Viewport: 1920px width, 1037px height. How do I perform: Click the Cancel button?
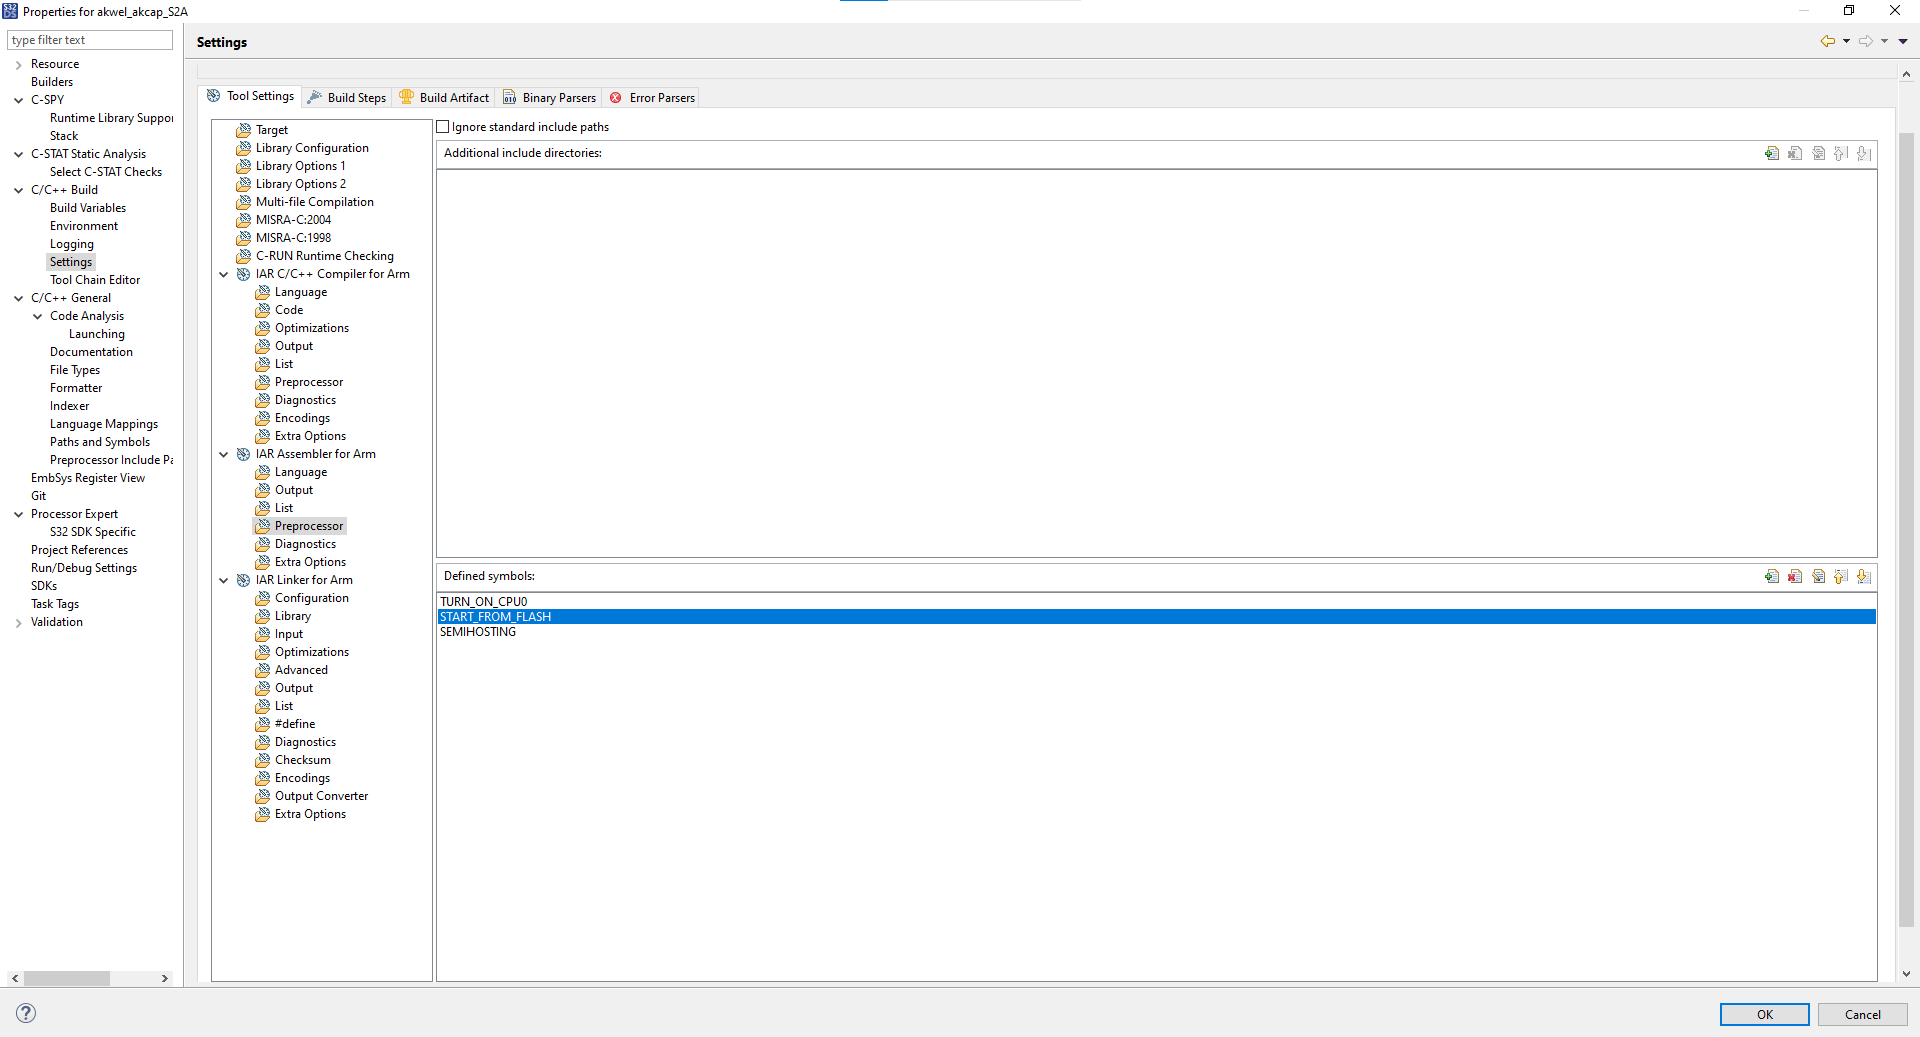pyautogui.click(x=1862, y=1014)
